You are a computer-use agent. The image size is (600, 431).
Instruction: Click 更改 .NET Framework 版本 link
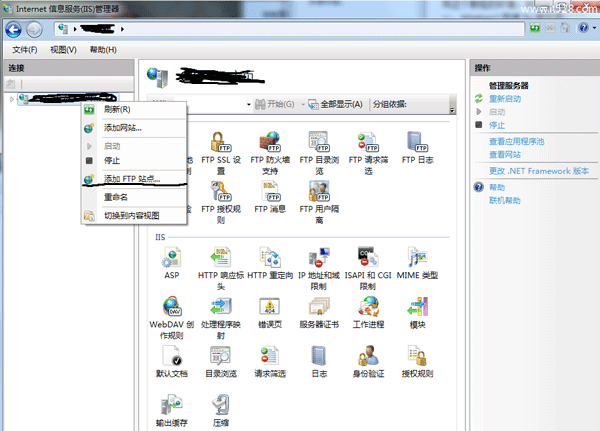point(539,171)
